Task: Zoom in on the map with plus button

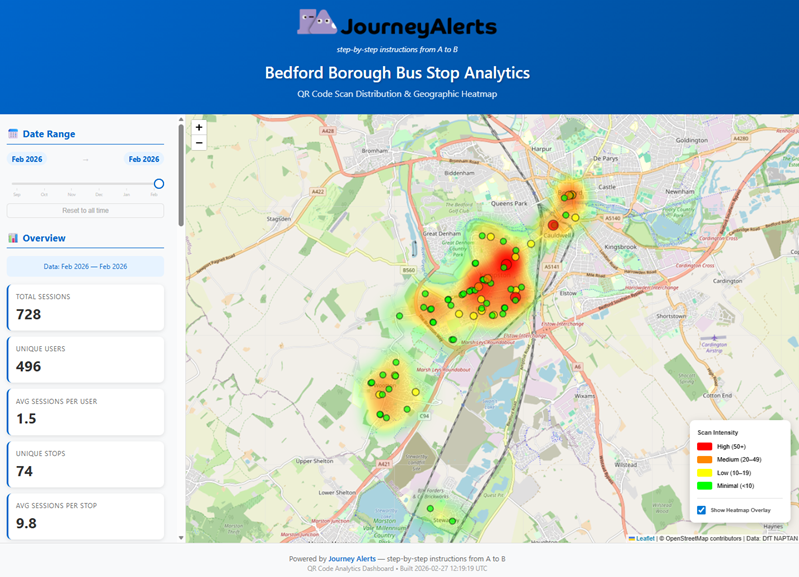Action: [x=199, y=127]
